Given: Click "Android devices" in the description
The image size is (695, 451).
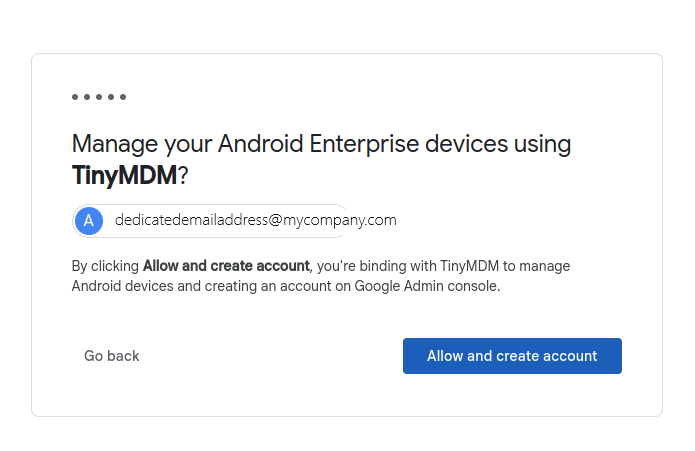Looking at the screenshot, I should [x=122, y=286].
